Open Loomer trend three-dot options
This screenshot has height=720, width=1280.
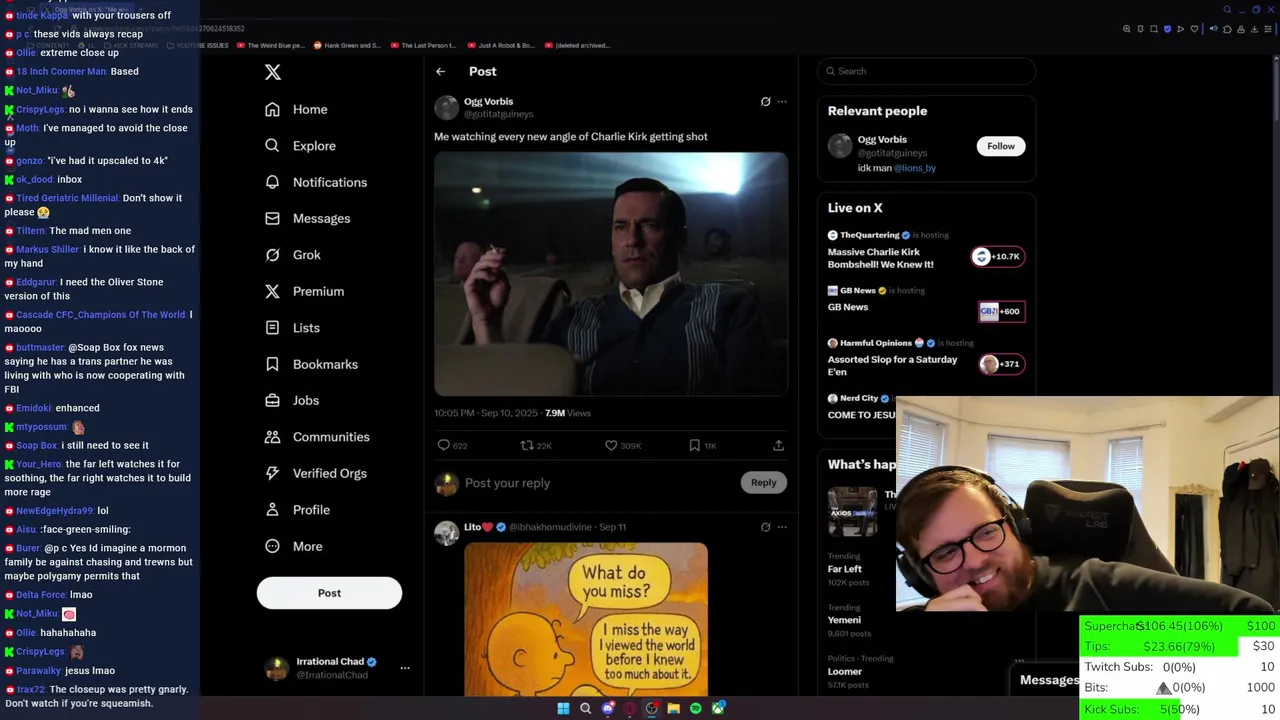point(1019,660)
